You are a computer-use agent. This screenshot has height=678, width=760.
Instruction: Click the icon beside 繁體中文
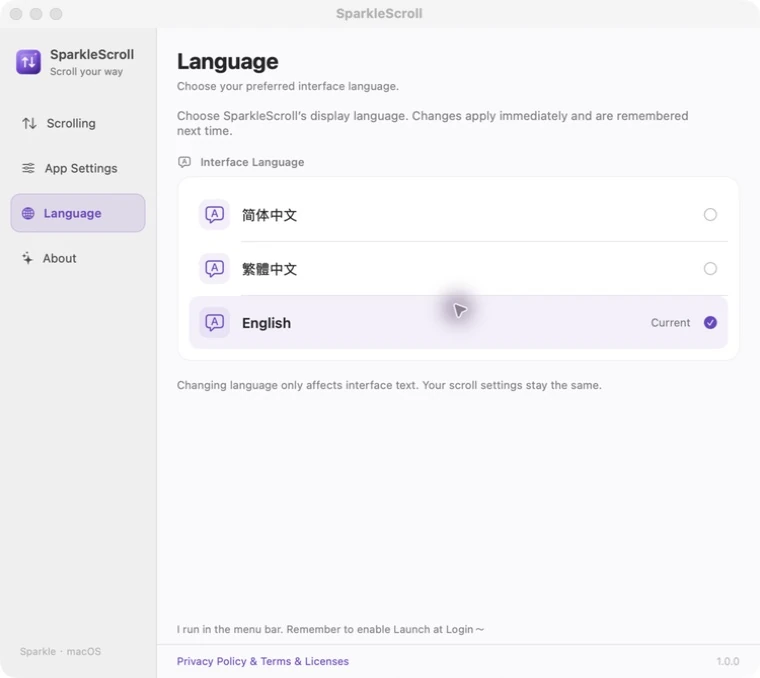[214, 268]
